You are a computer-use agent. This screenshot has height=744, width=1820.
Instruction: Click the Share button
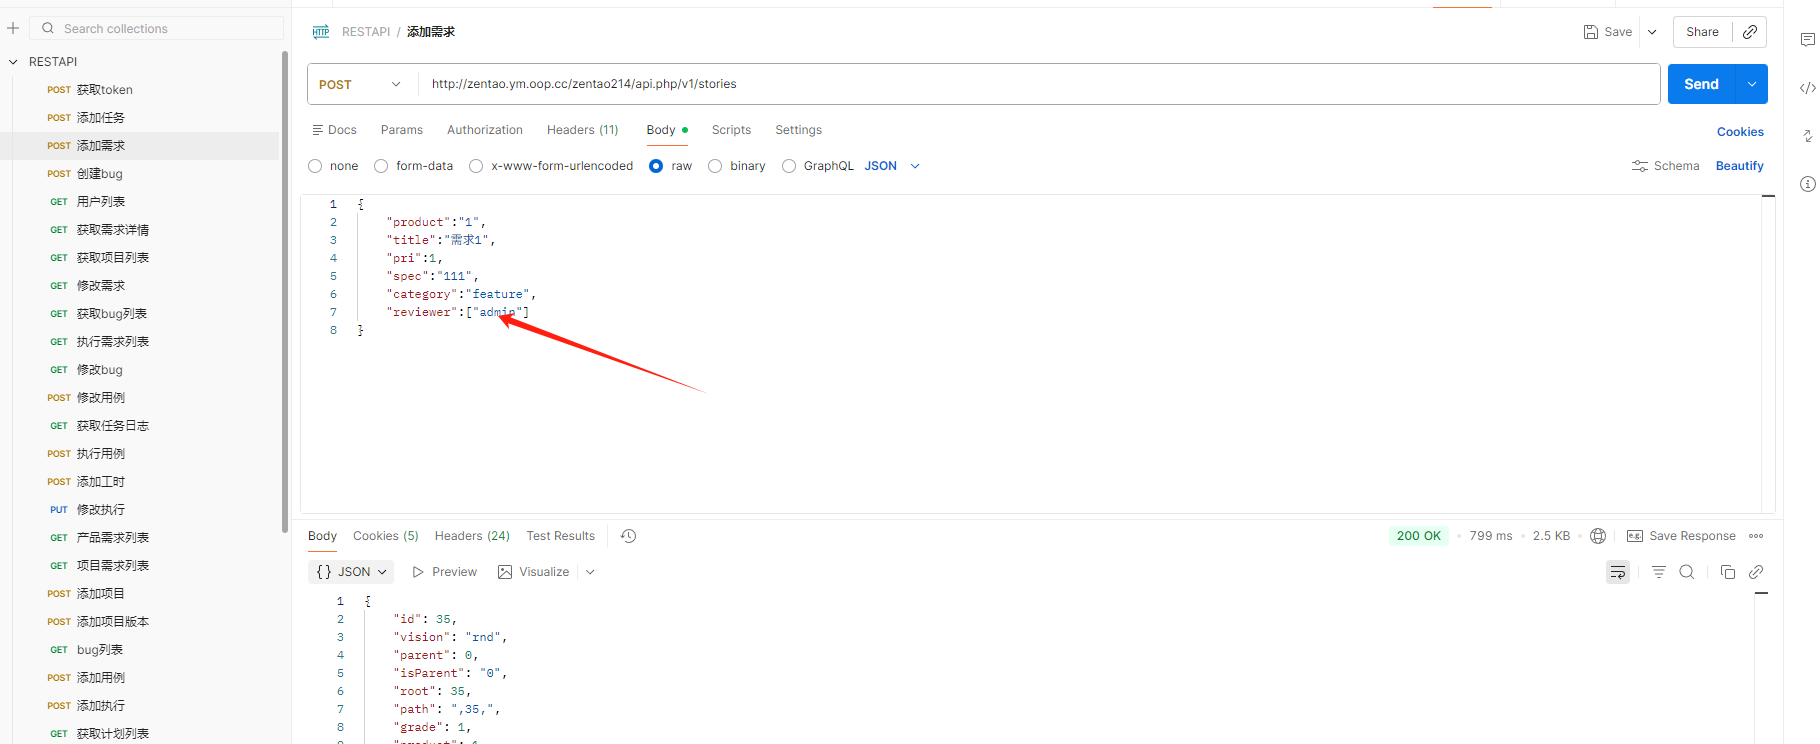(x=1702, y=32)
